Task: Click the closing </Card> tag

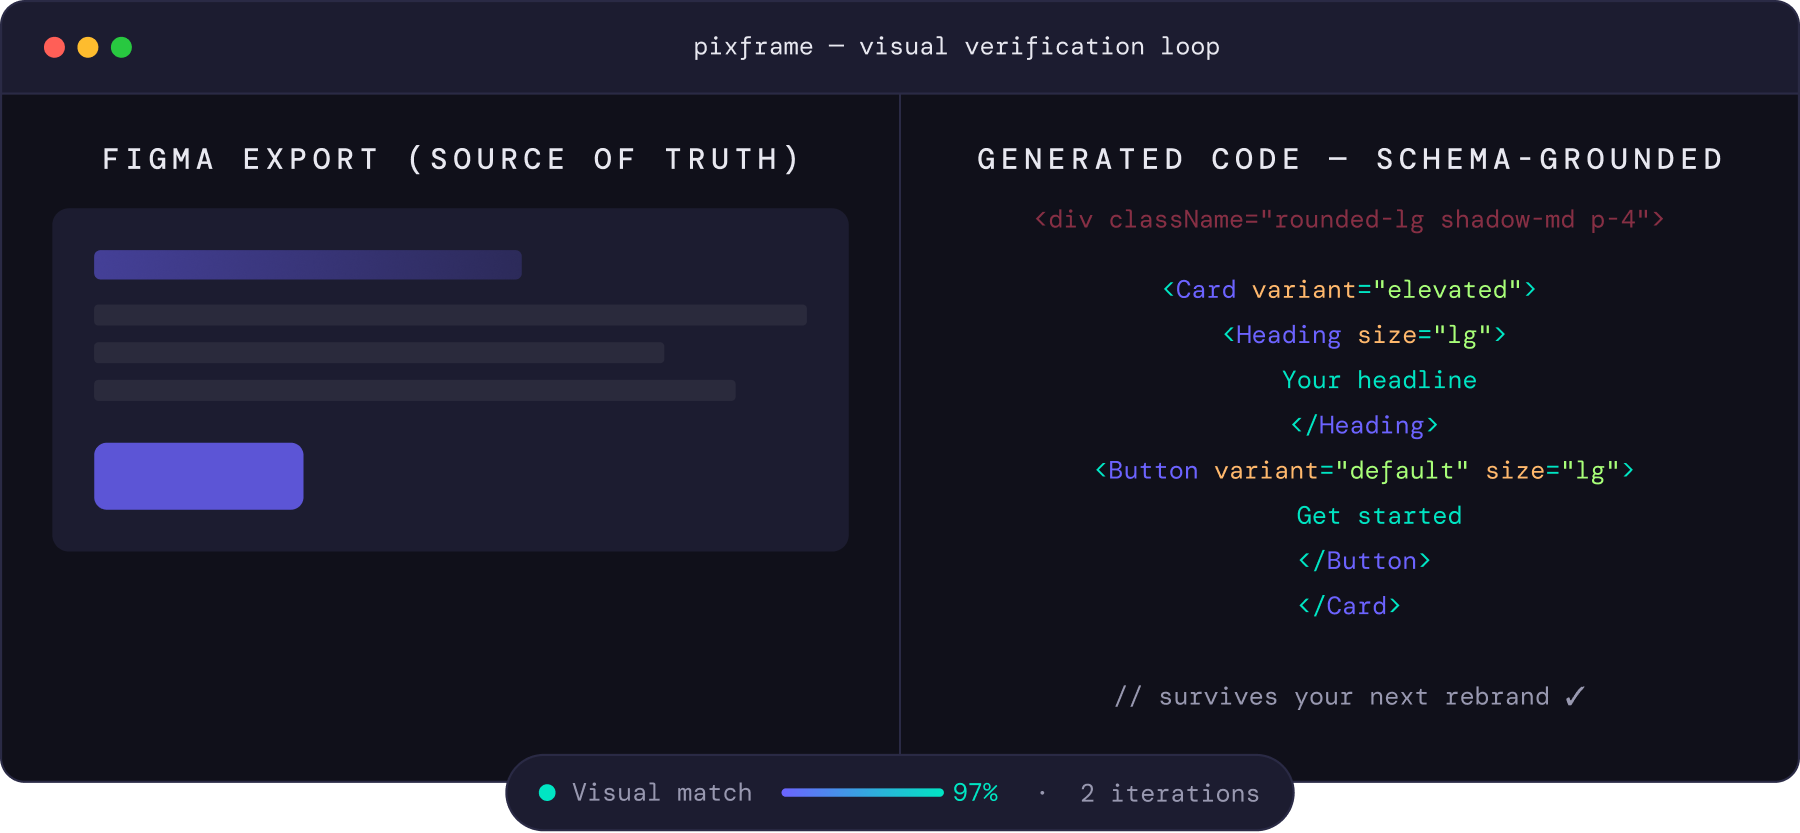Action: pyautogui.click(x=1349, y=606)
